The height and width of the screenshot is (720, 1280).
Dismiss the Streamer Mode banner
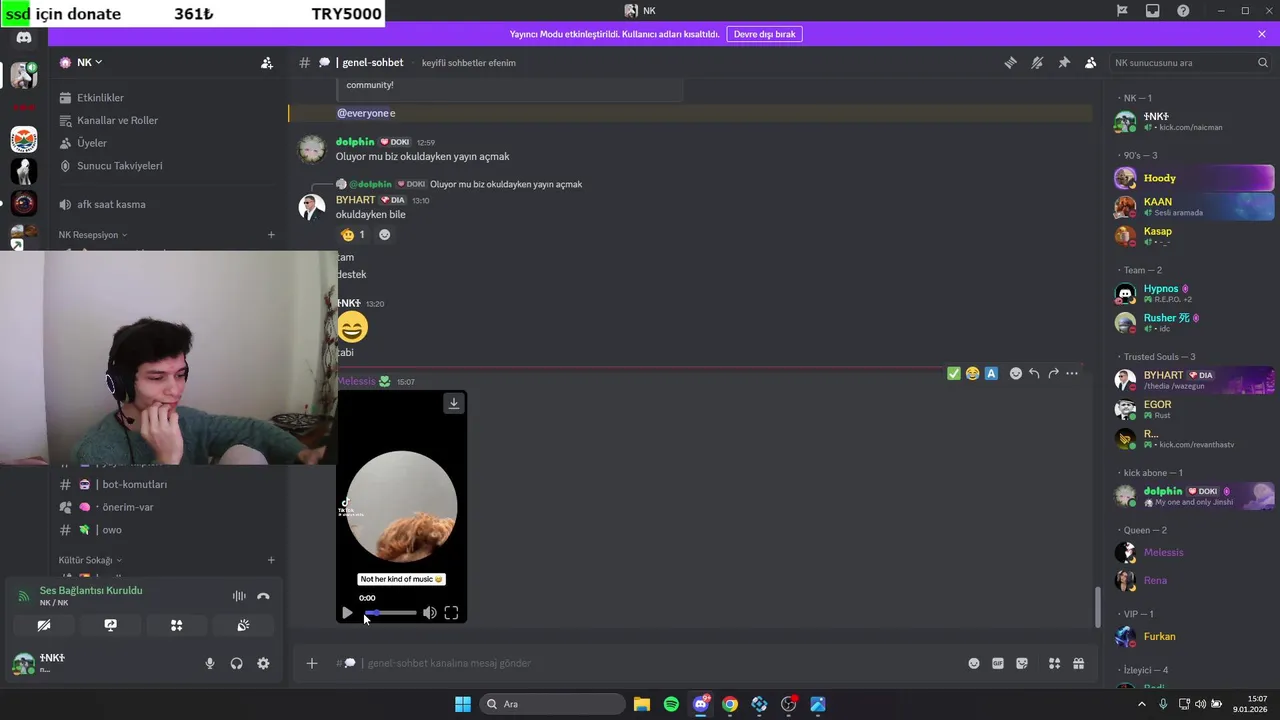pos(1262,34)
